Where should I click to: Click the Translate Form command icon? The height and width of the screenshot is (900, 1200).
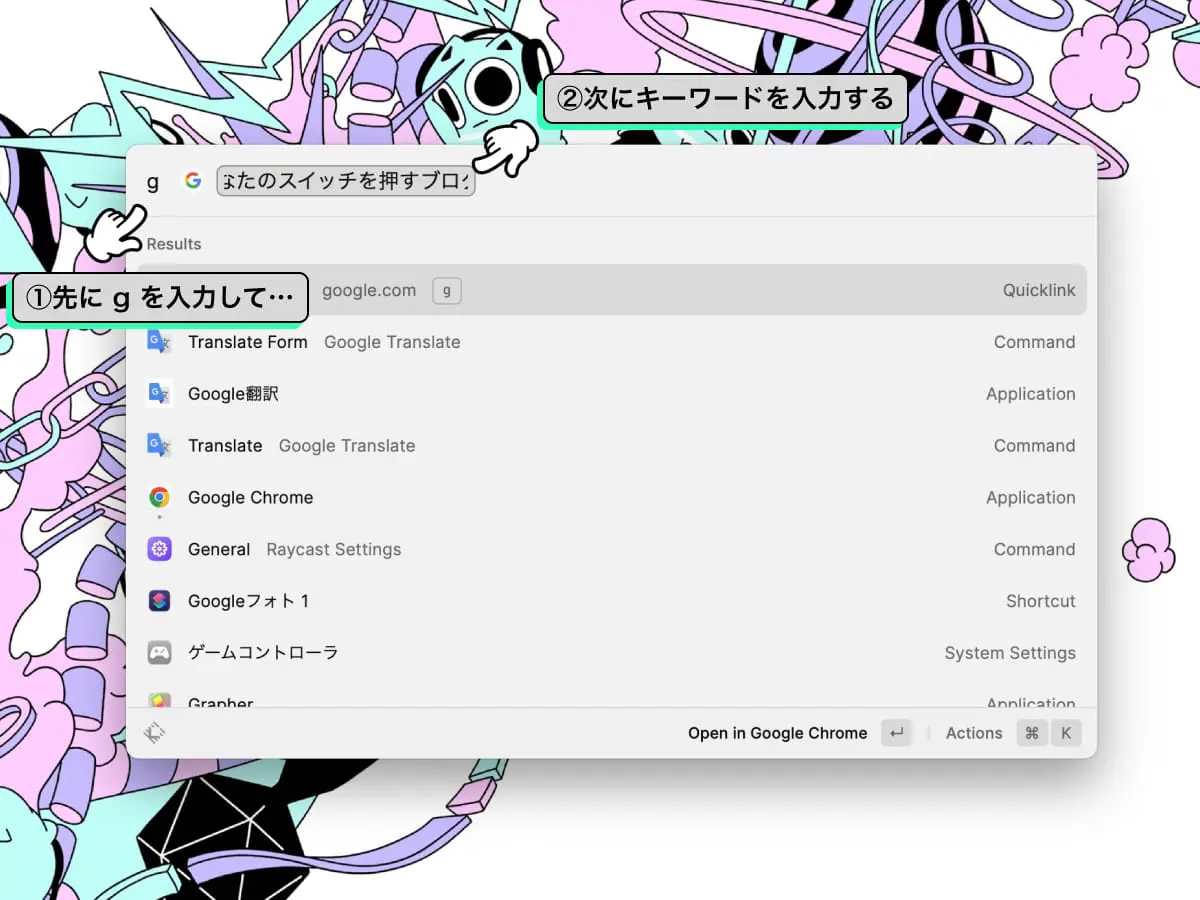[x=159, y=342]
